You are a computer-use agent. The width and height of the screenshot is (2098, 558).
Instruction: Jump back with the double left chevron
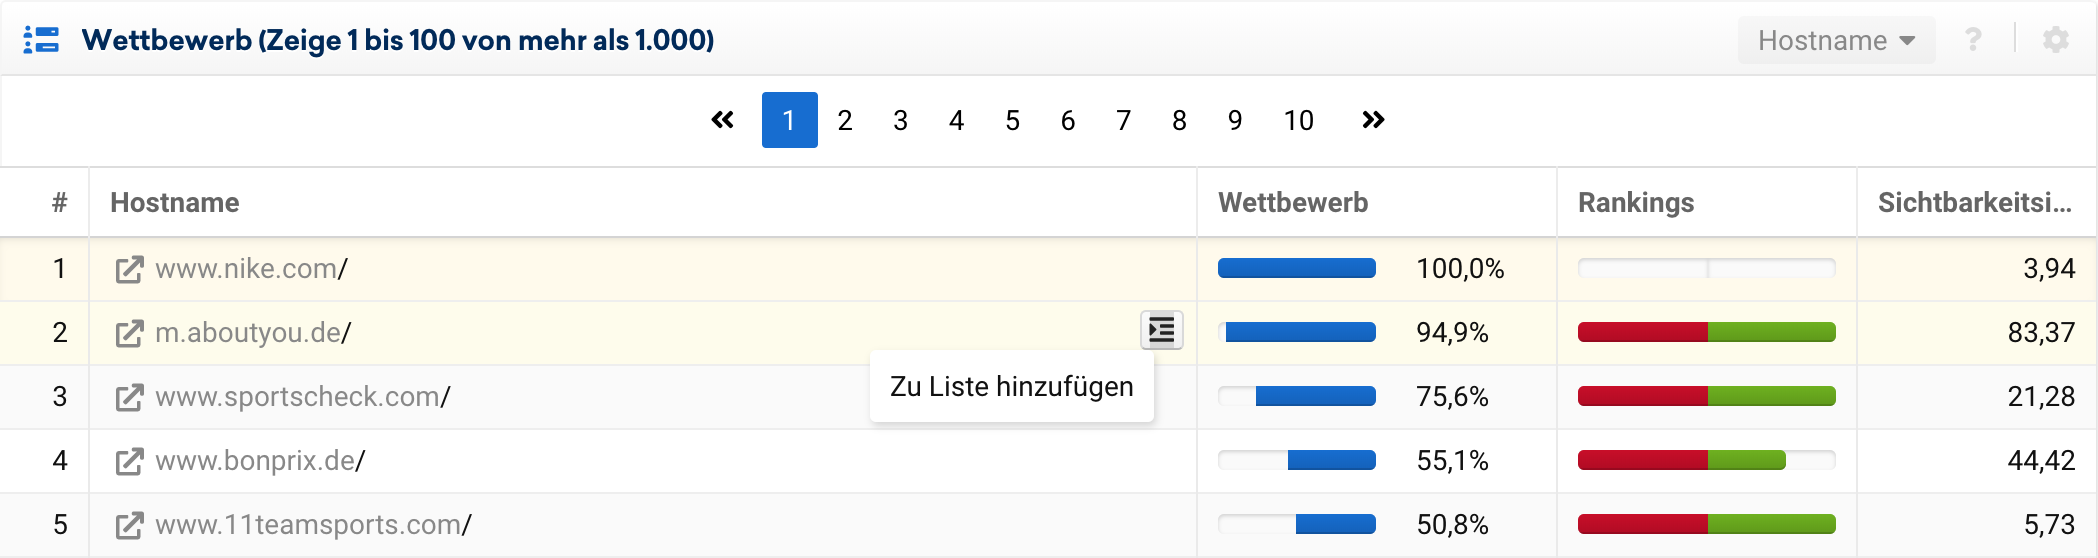coord(722,120)
